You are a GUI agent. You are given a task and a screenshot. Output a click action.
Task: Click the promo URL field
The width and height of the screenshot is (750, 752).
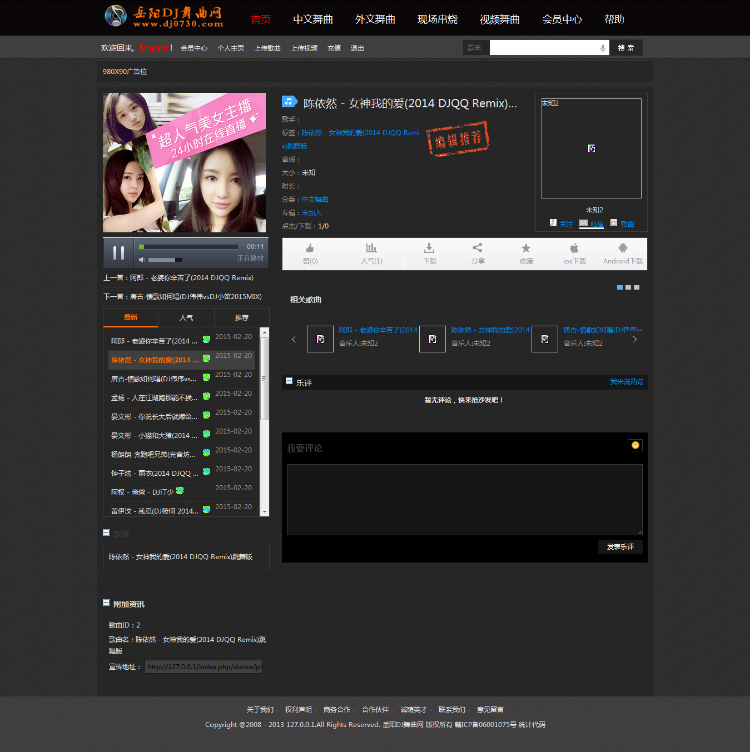(x=203, y=667)
